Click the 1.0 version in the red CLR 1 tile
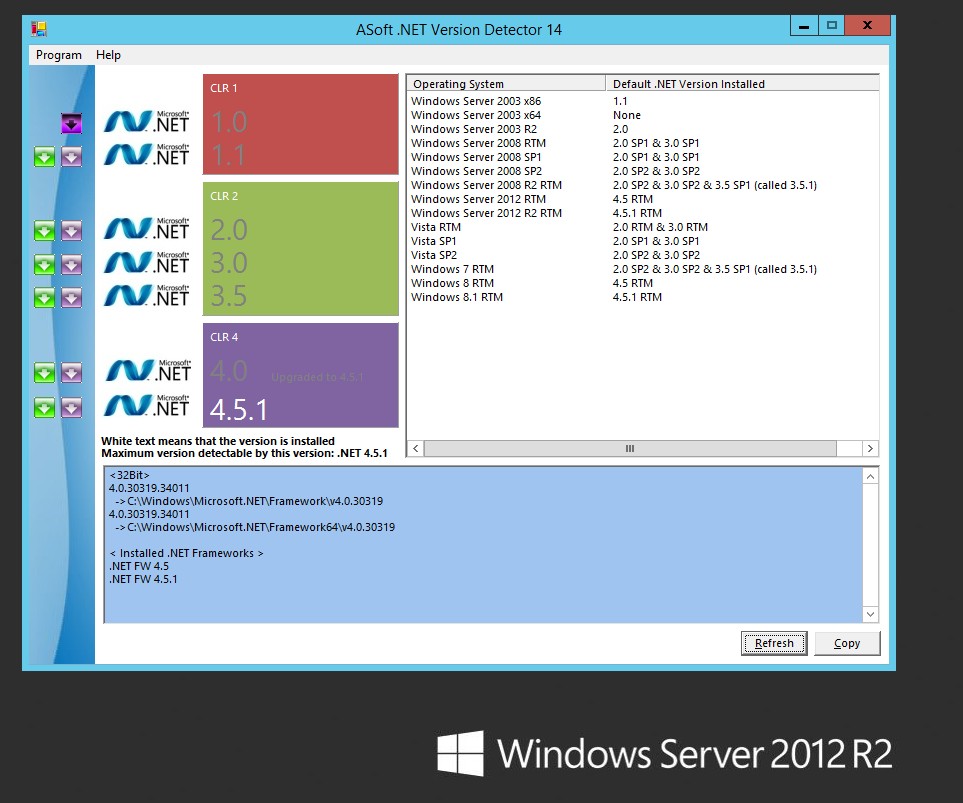Screen dimensions: 963x803 pyautogui.click(x=229, y=122)
